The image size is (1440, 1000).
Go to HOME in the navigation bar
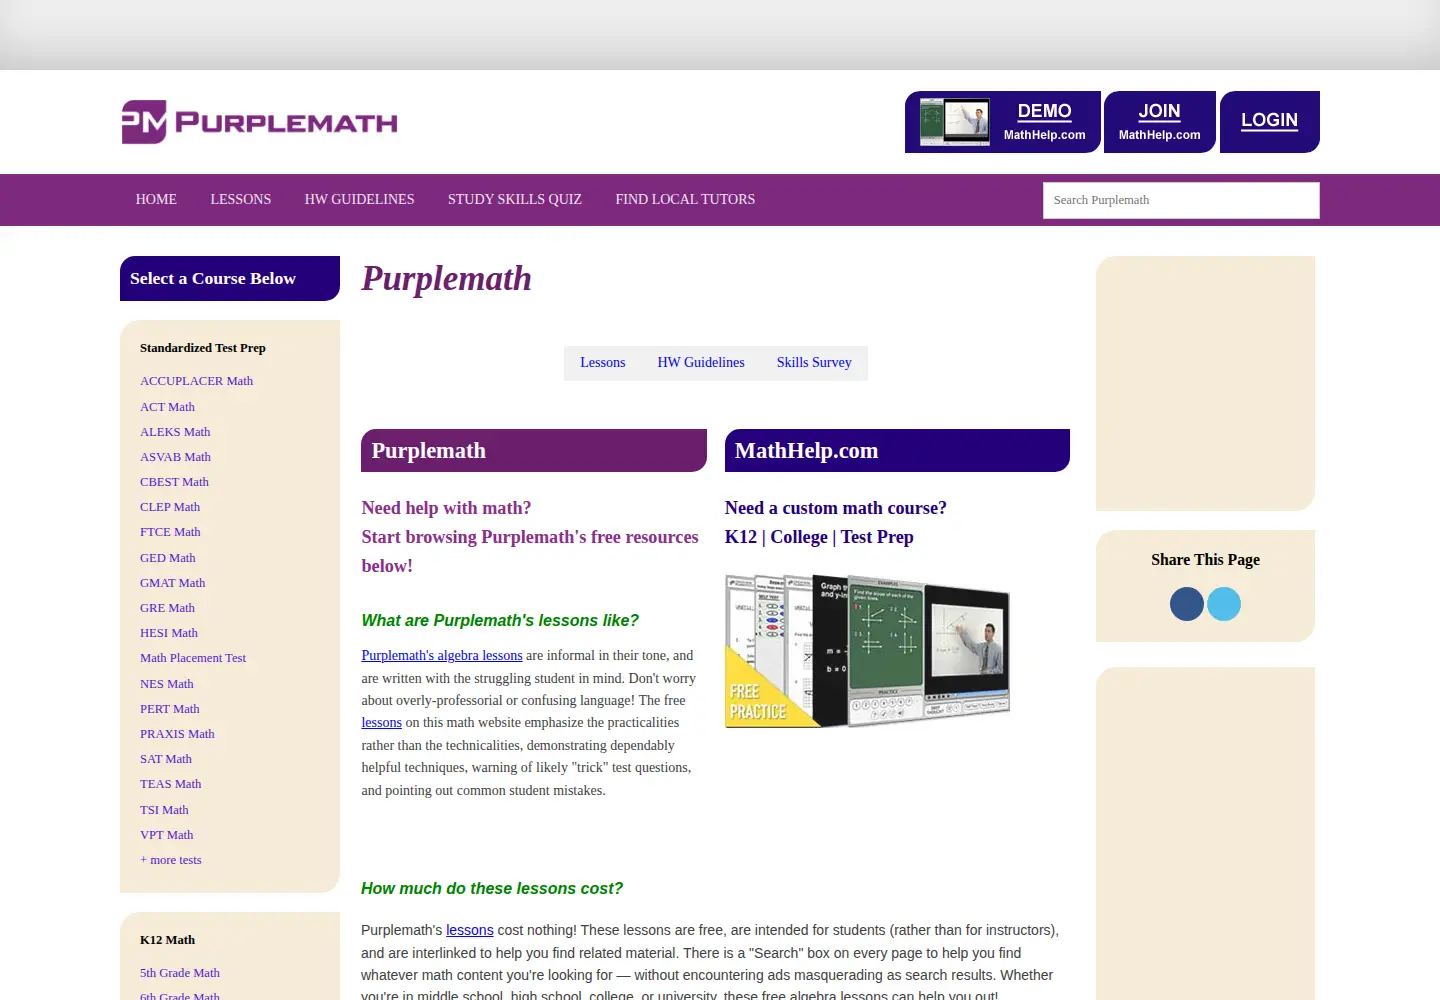(156, 200)
